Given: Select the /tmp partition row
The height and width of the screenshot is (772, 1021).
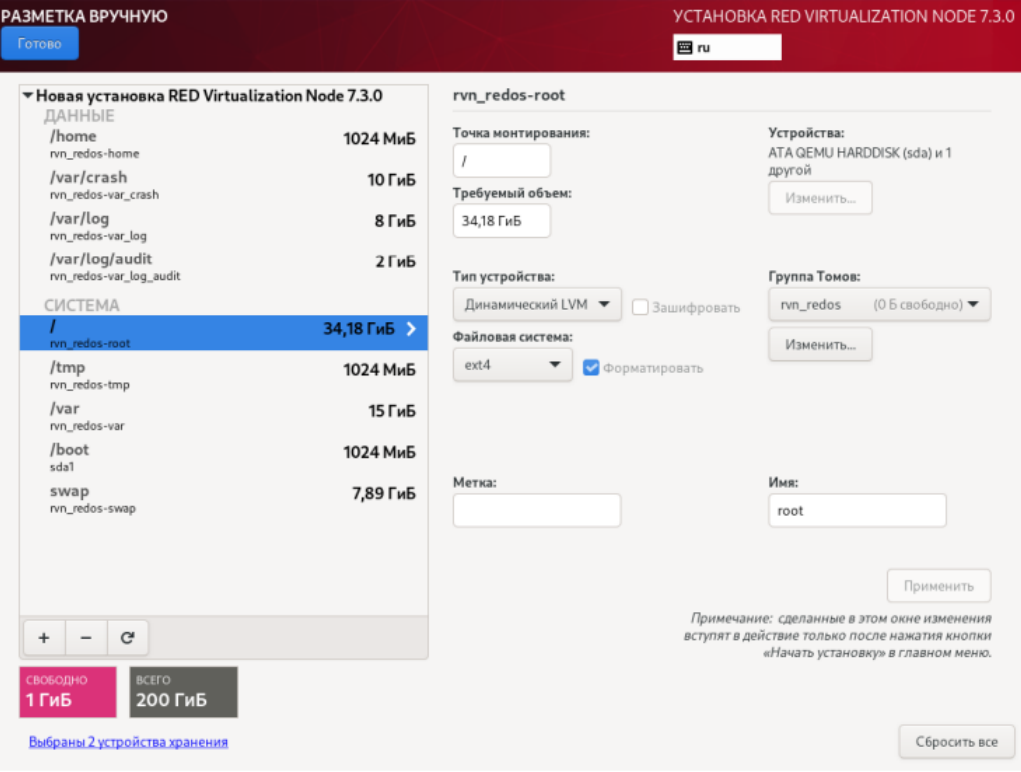Looking at the screenshot, I should (223, 375).
